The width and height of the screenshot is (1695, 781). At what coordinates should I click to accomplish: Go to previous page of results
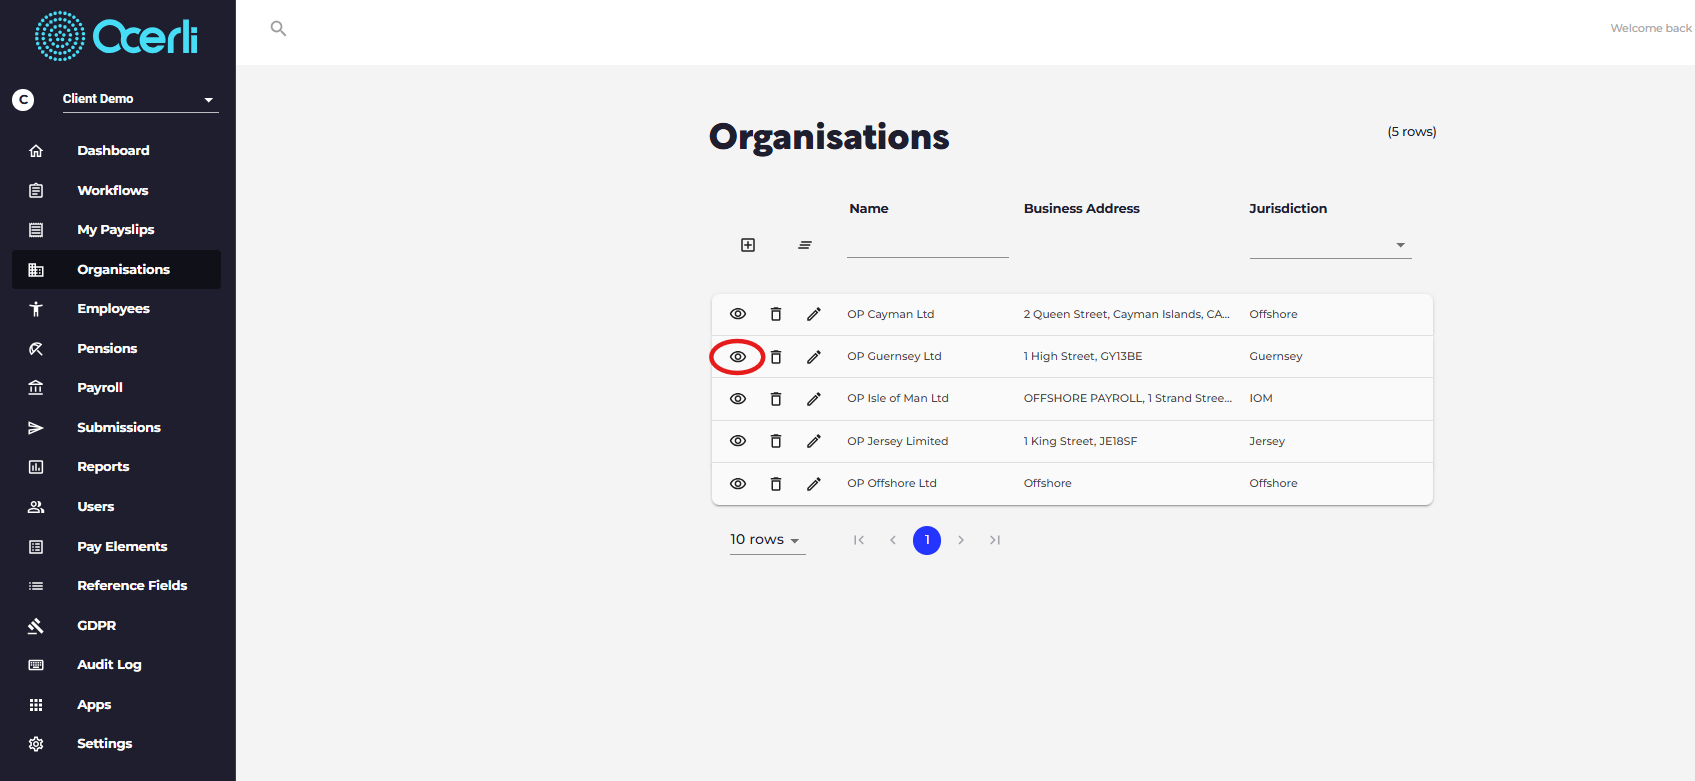pos(893,540)
